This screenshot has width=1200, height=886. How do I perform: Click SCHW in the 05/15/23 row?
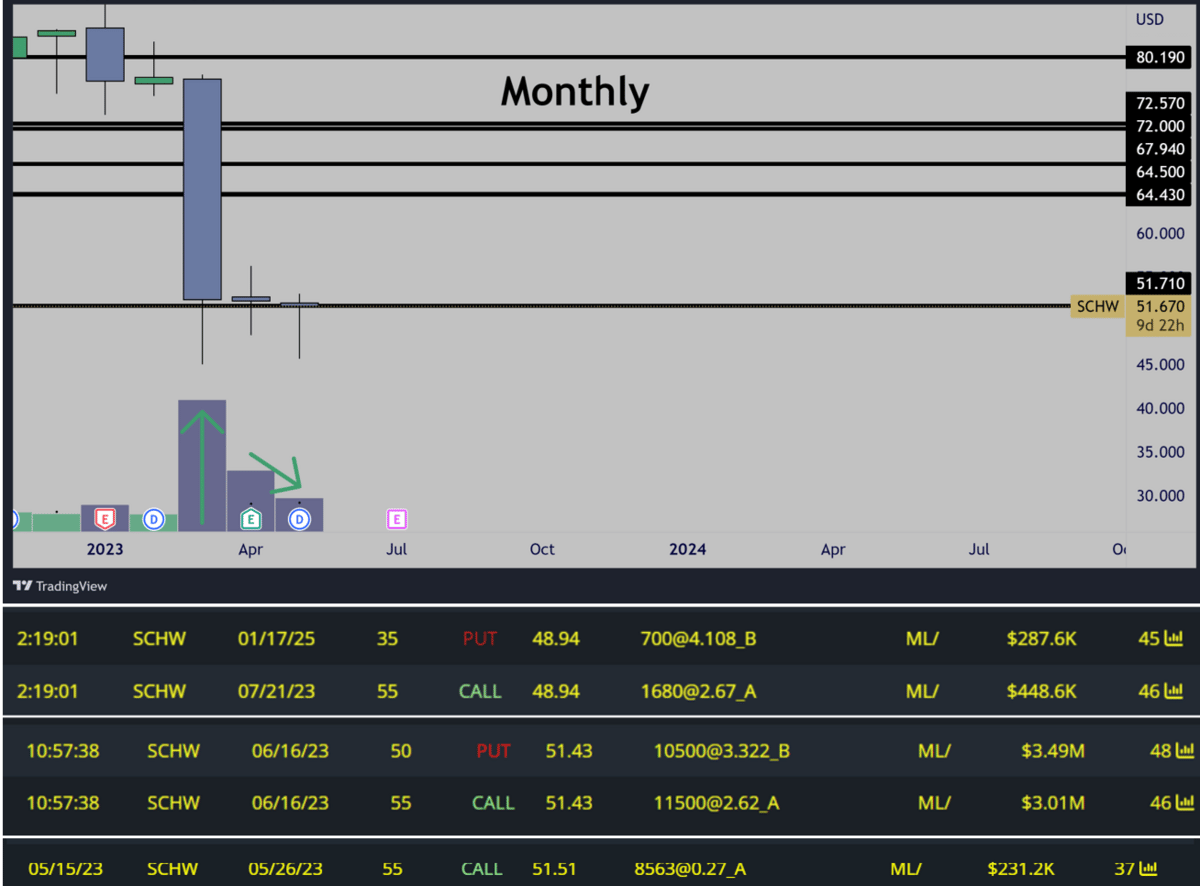click(172, 869)
